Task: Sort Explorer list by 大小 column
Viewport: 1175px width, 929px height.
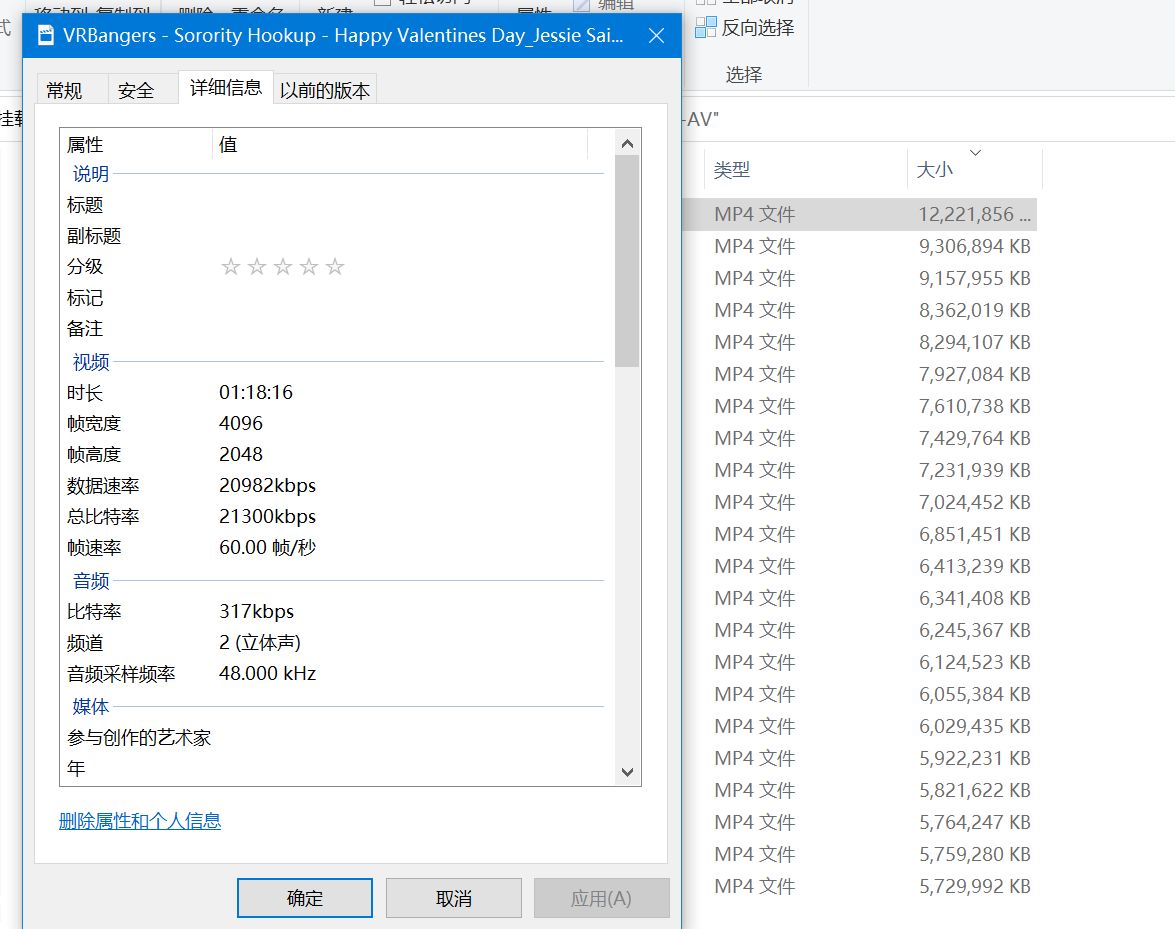Action: tap(974, 170)
